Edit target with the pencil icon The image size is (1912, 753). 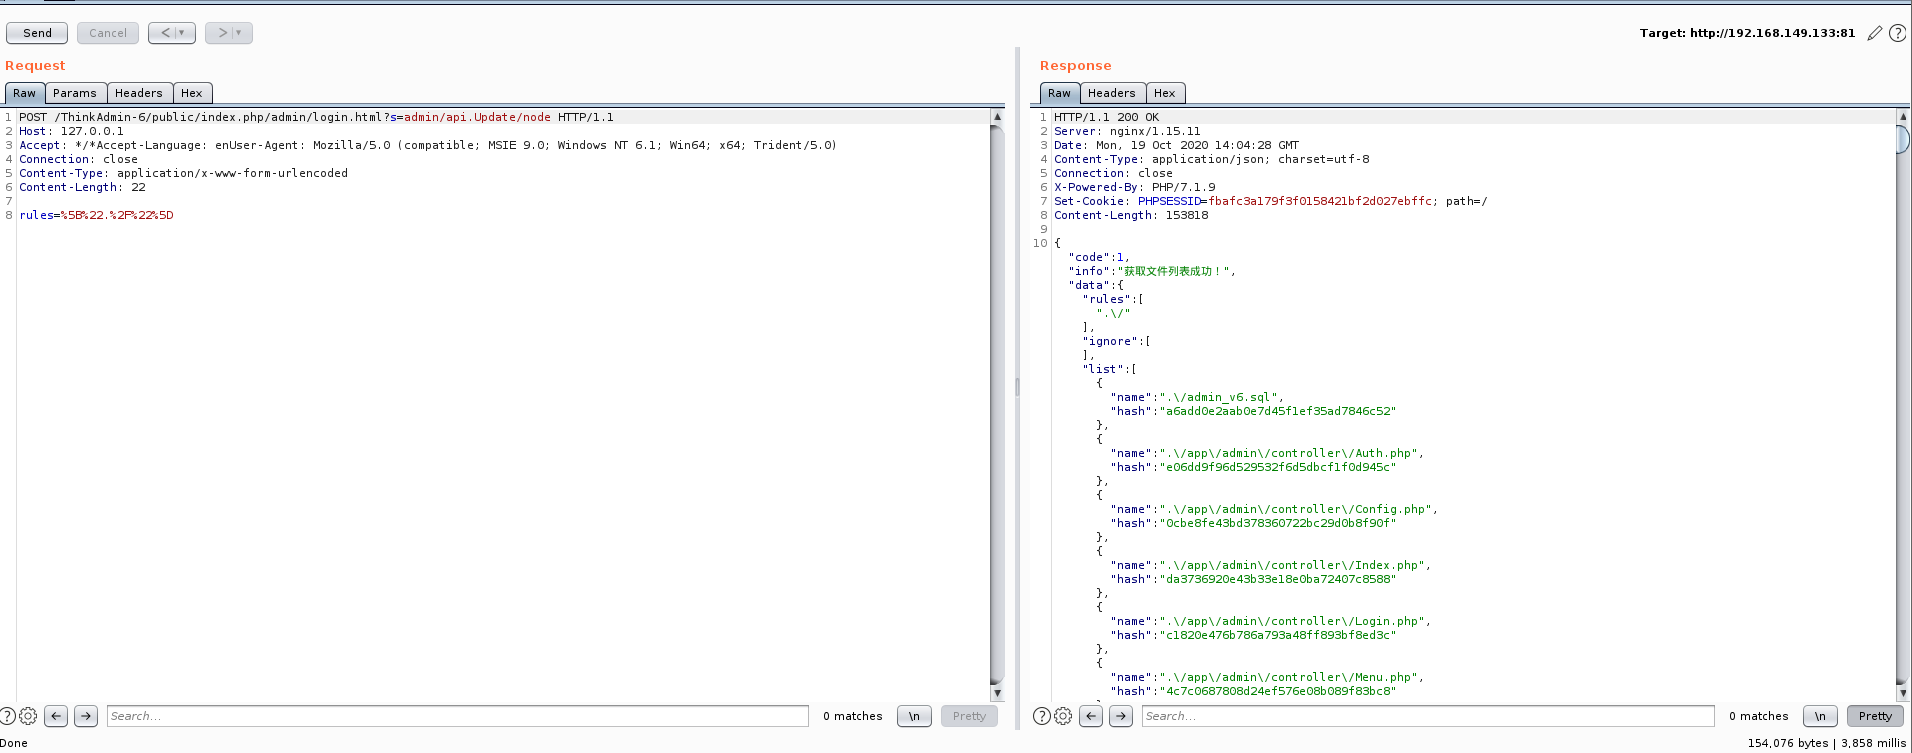1875,33
